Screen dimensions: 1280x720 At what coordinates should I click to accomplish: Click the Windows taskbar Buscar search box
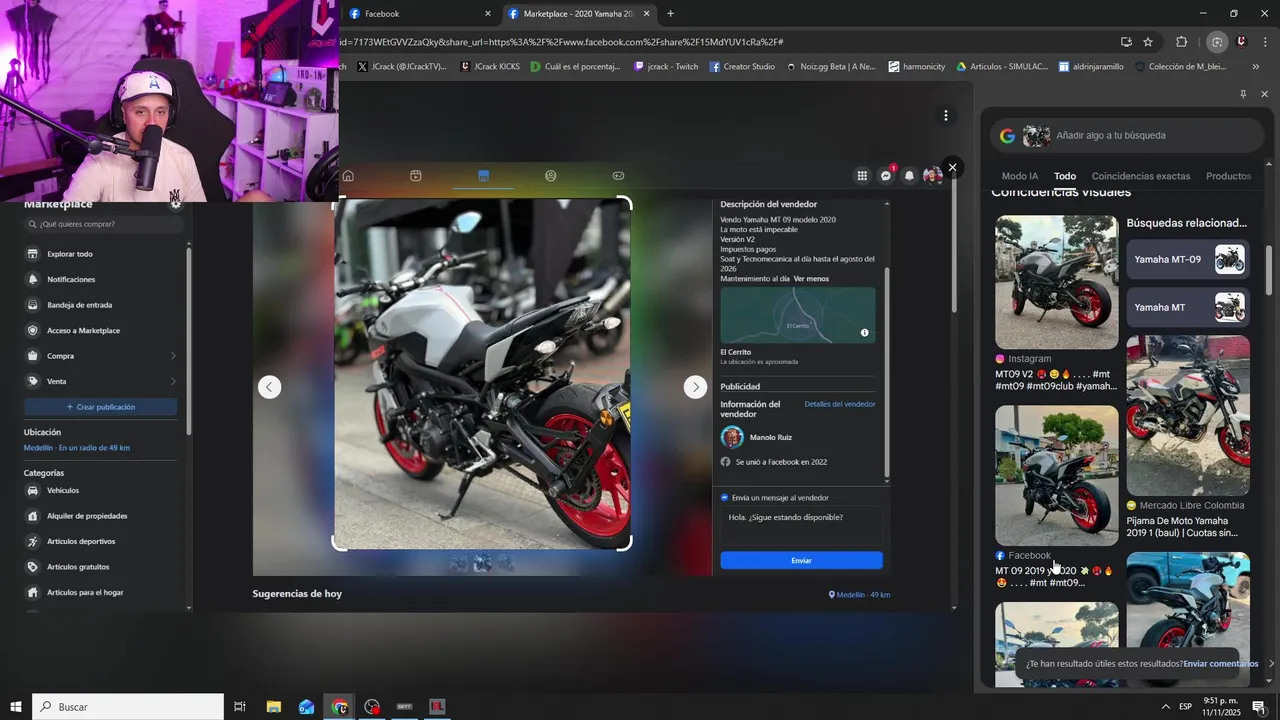tap(128, 707)
